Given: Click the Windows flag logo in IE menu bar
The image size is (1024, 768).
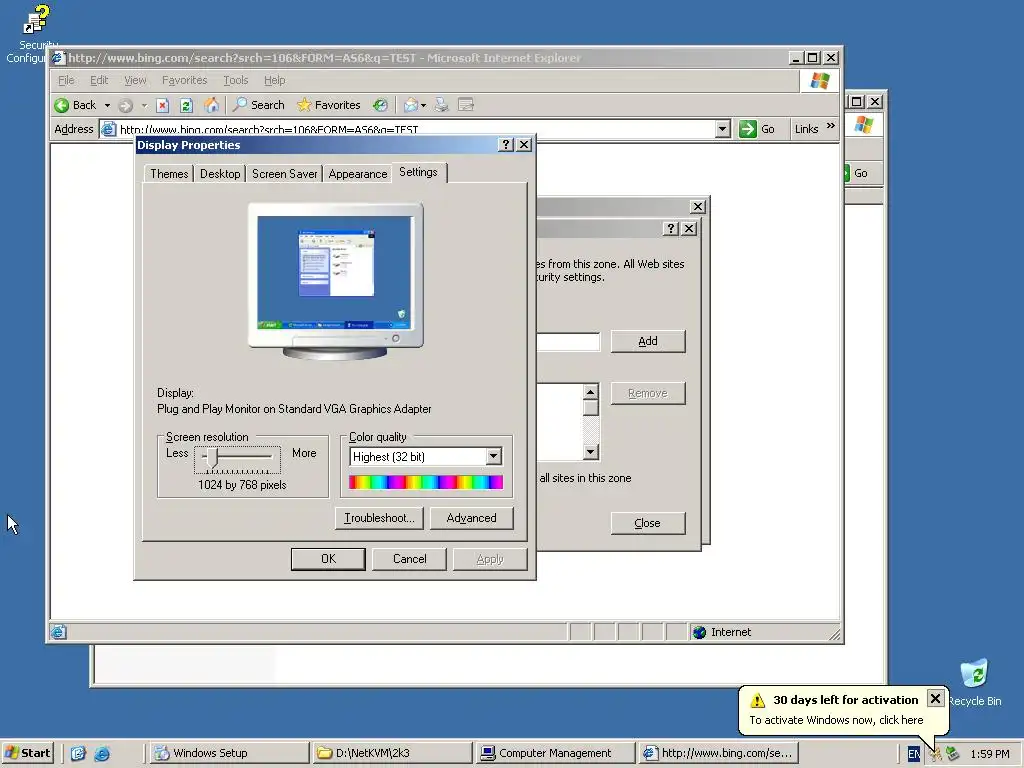Looking at the screenshot, I should pos(820,81).
